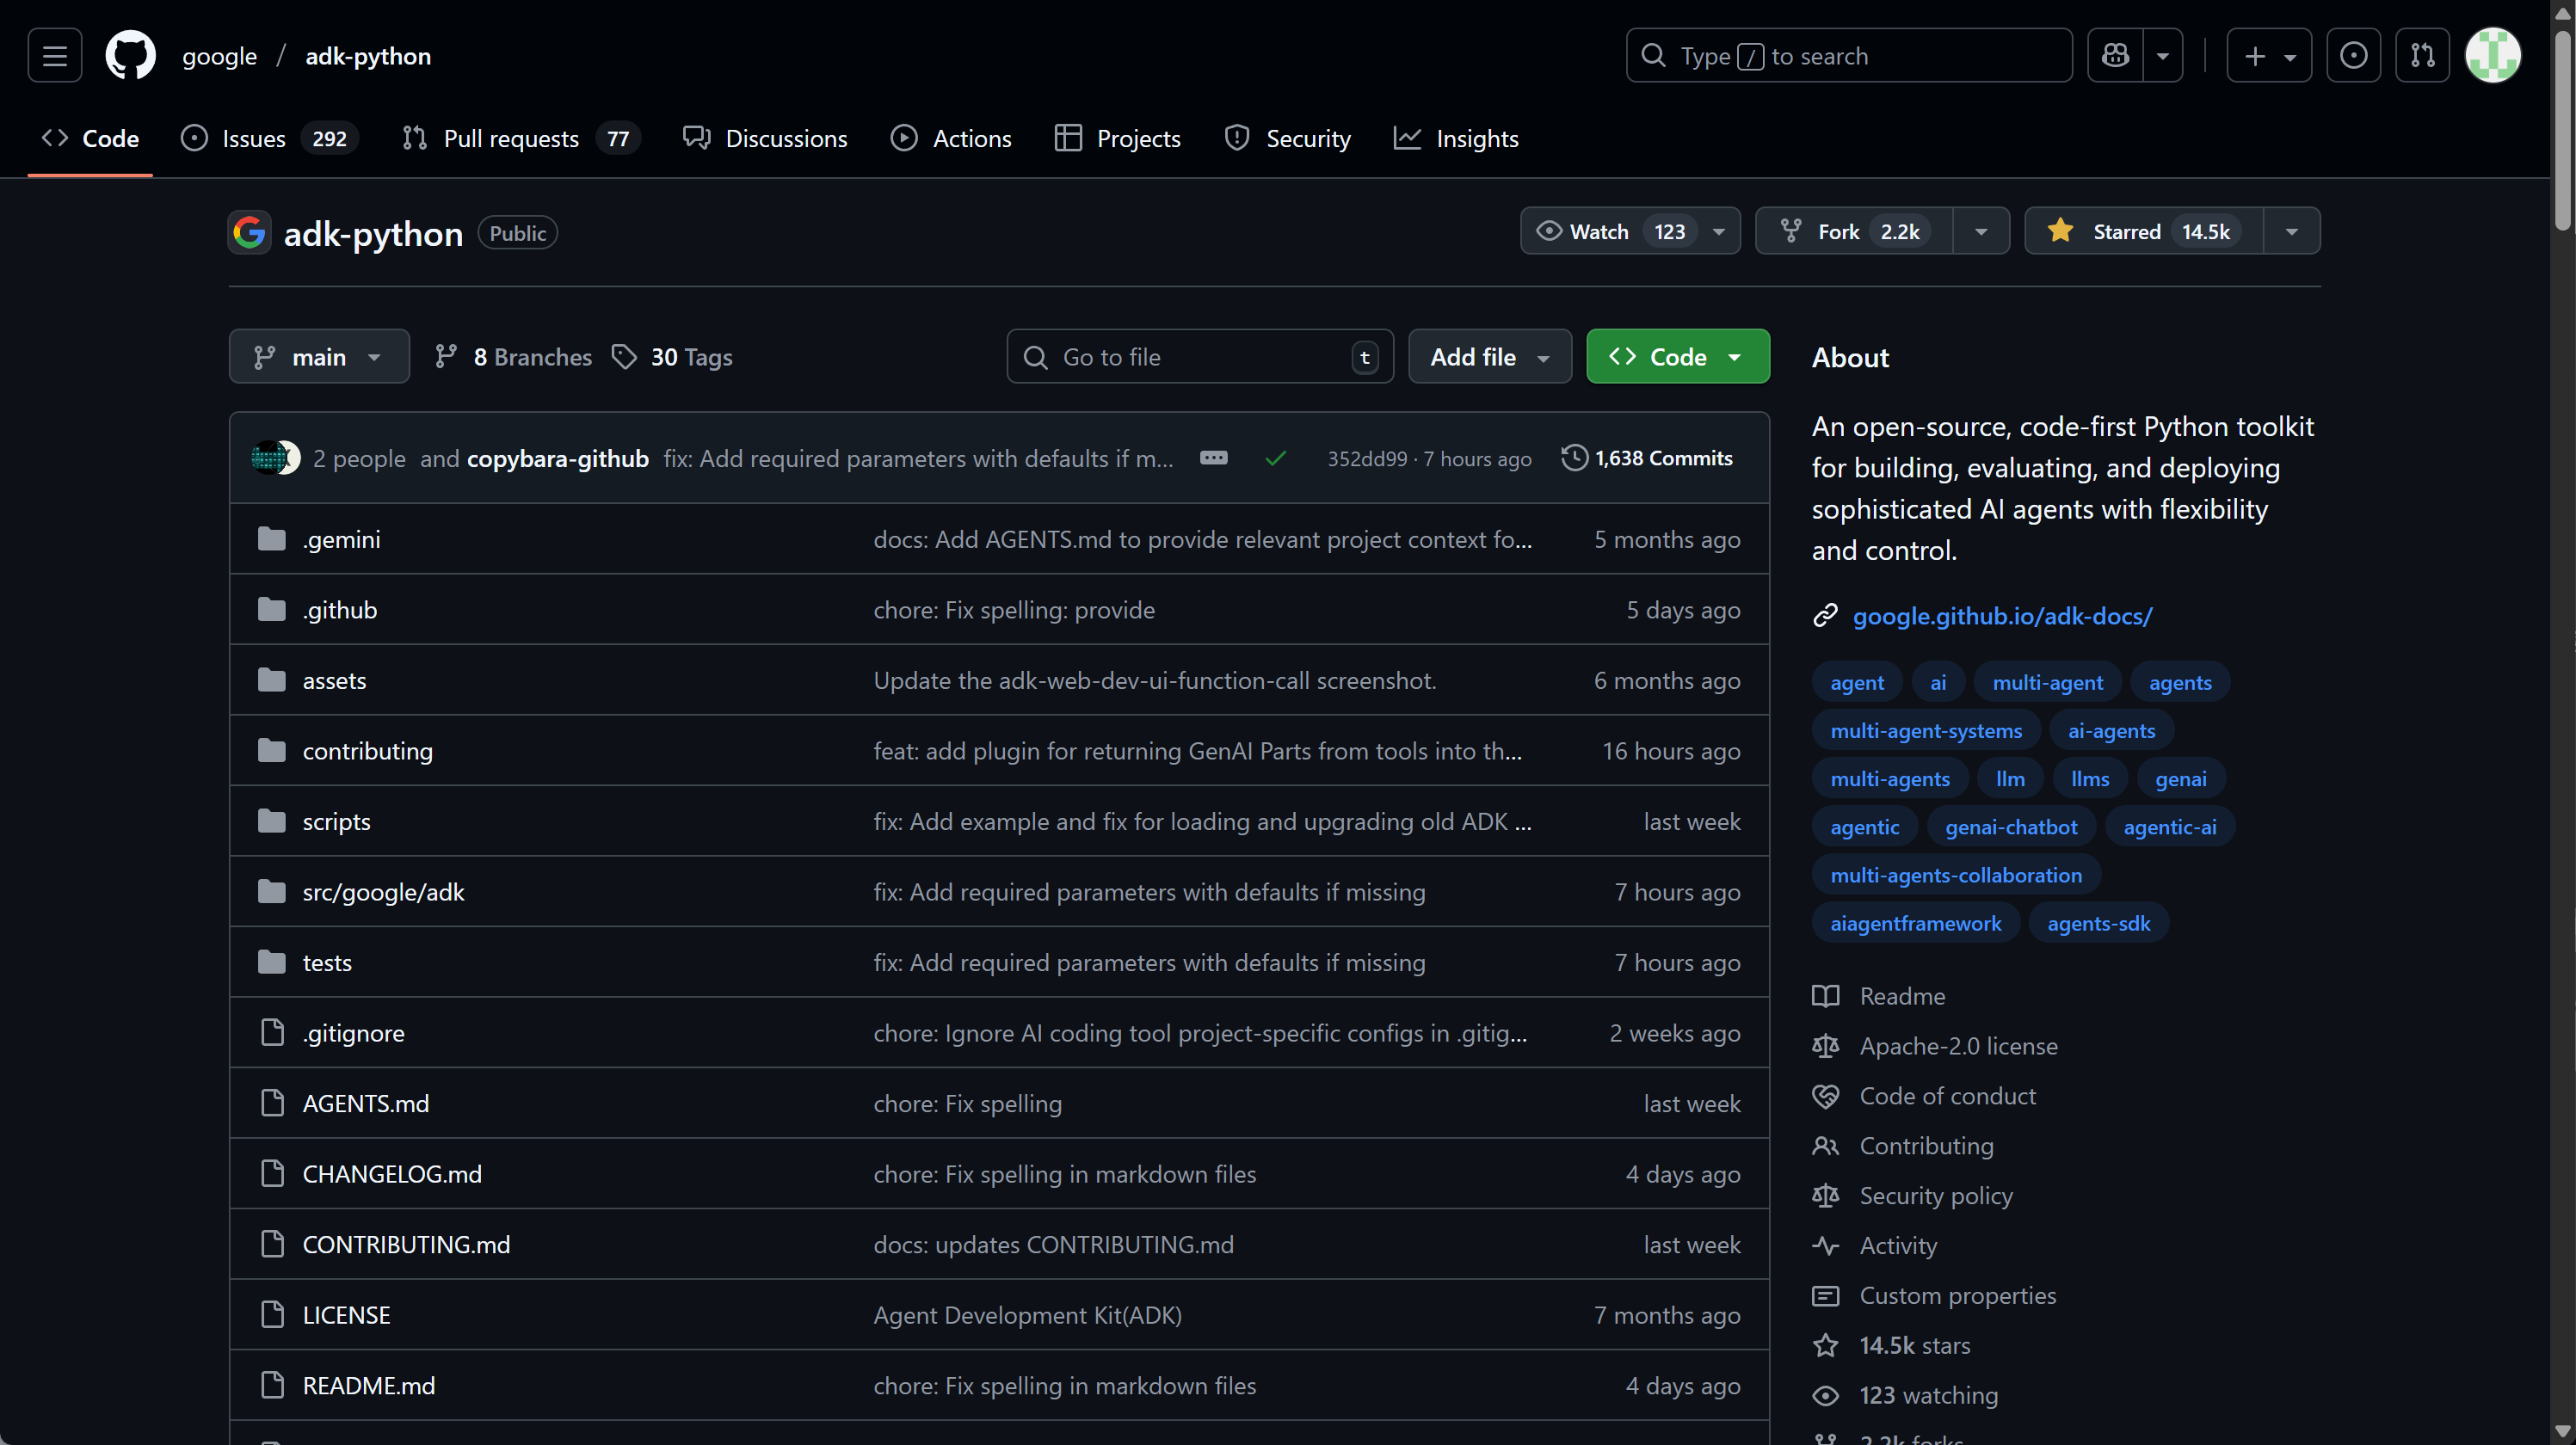Click the Code of conduct heart icon
This screenshot has height=1445, width=2576.
pyautogui.click(x=1825, y=1096)
